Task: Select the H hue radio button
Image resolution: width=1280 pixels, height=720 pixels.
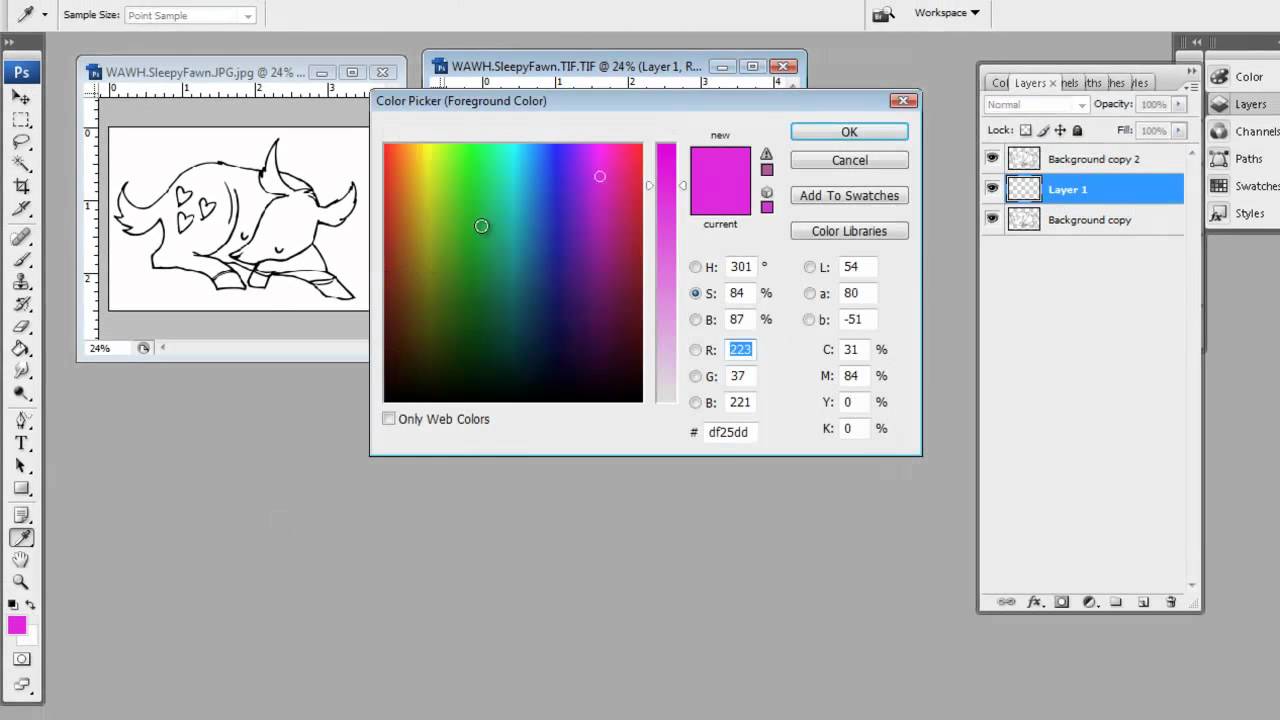Action: click(695, 267)
